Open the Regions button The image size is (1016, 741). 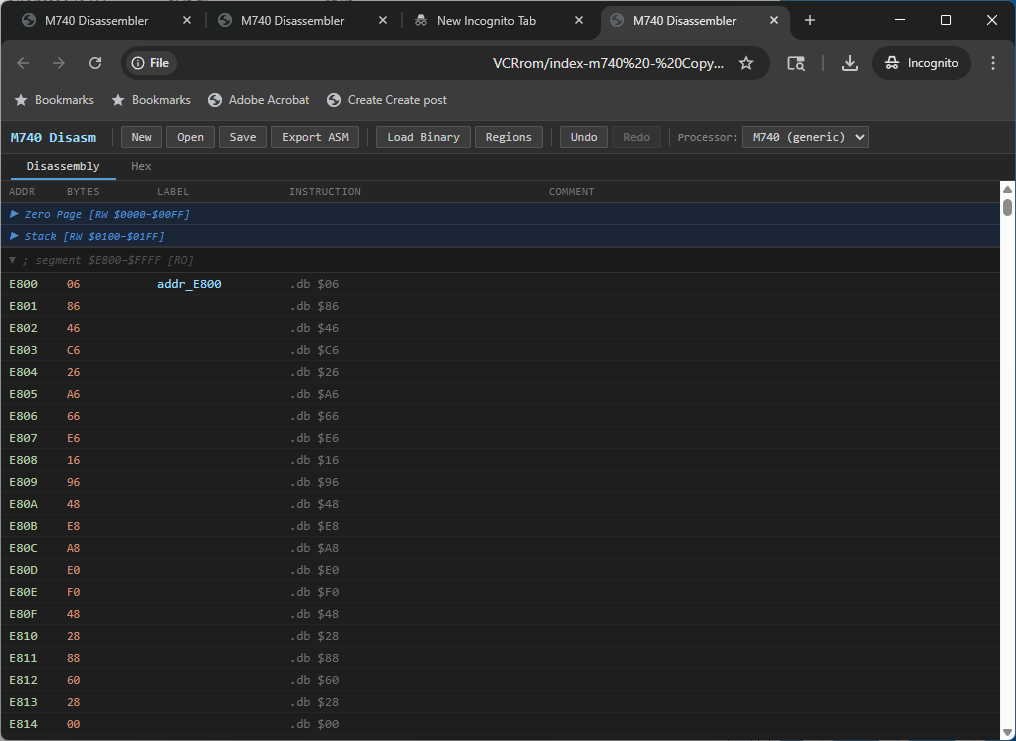click(x=509, y=137)
